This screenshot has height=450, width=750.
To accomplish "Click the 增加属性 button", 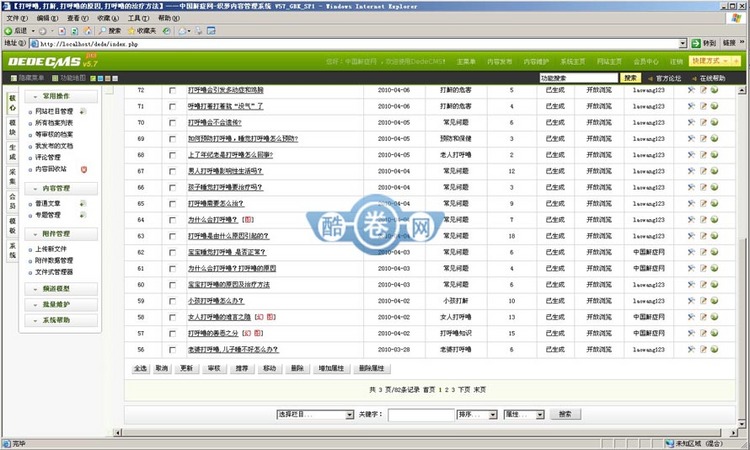I will (331, 368).
